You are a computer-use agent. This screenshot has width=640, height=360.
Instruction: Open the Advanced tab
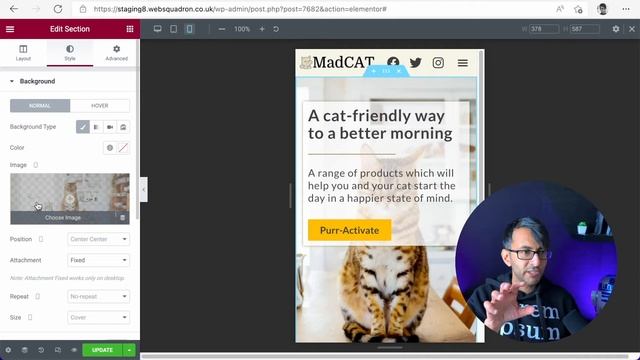point(116,53)
